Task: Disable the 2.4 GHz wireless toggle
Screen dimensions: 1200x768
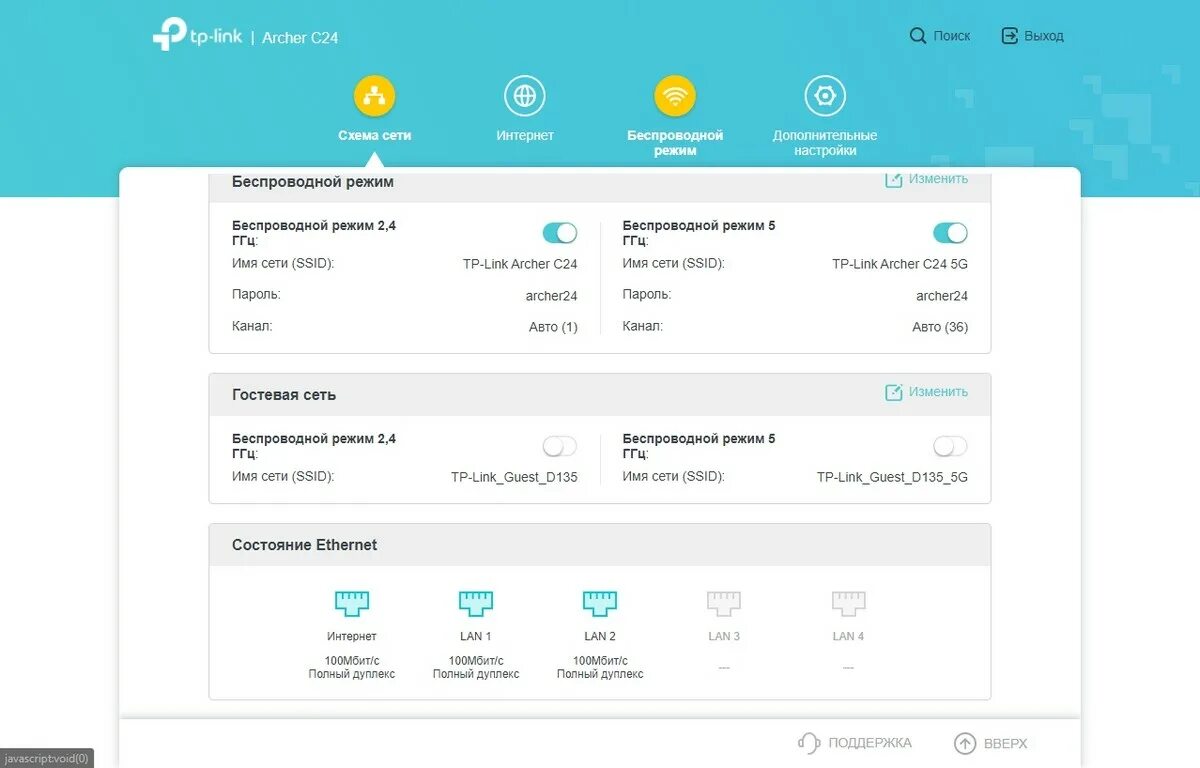Action: click(560, 233)
